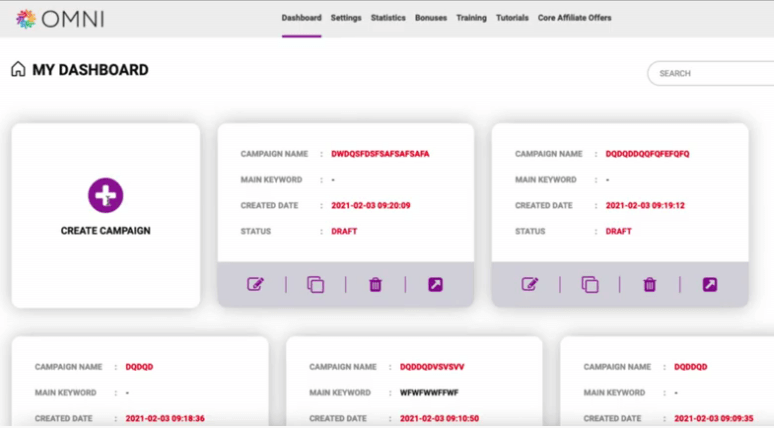Click created date 2021-02-03 09:09:35
774x428 pixels.
pos(714,418)
